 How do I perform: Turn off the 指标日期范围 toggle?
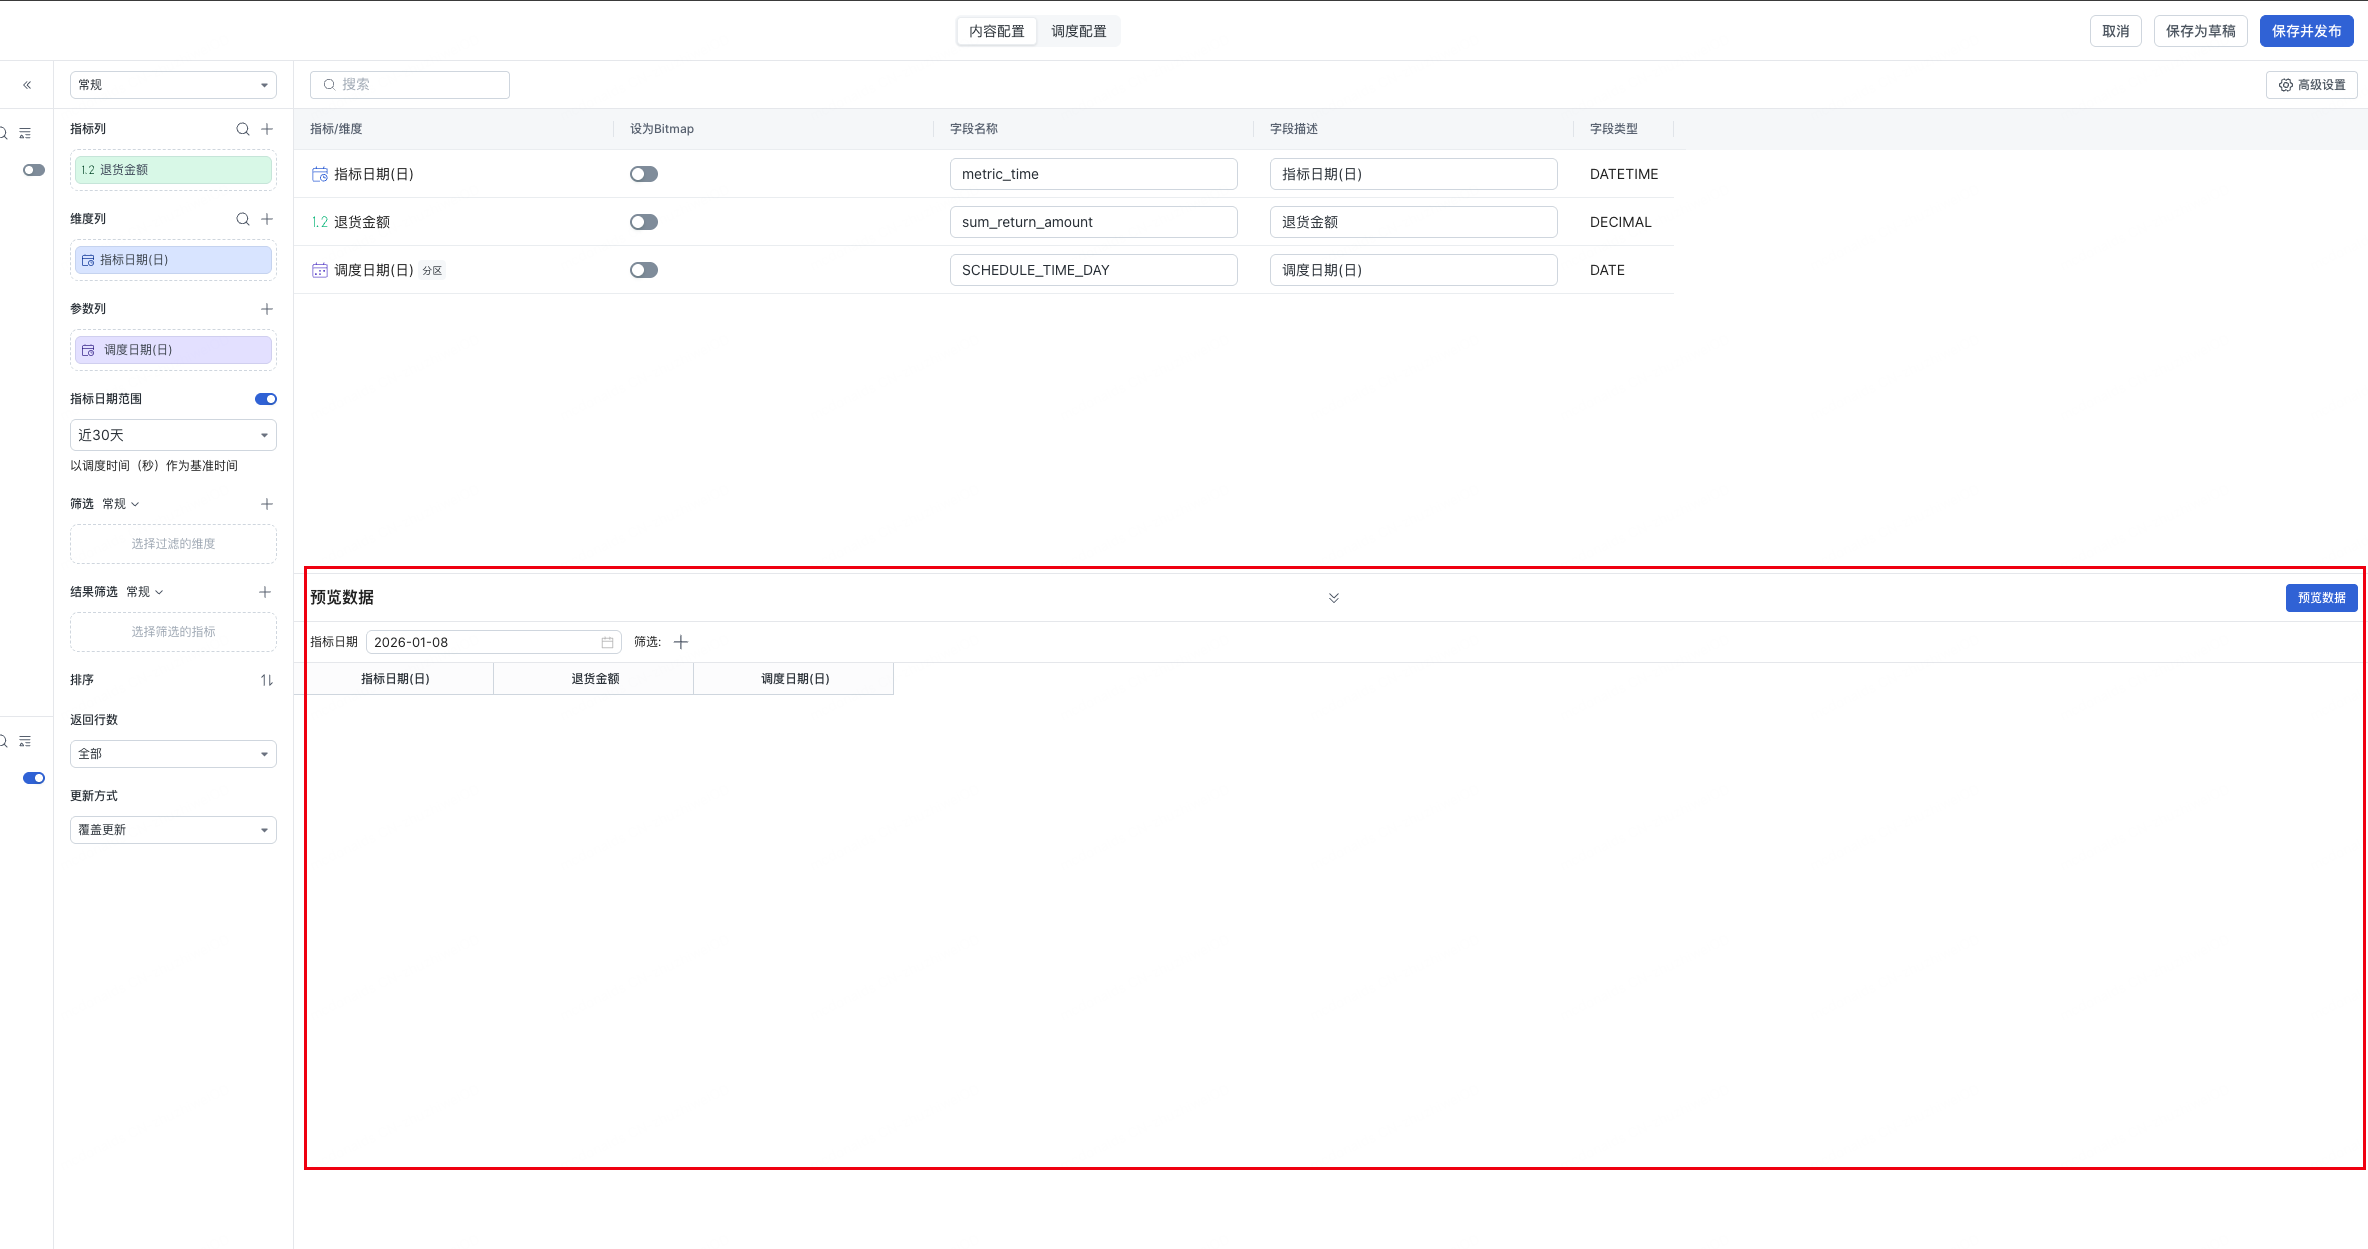(x=265, y=399)
